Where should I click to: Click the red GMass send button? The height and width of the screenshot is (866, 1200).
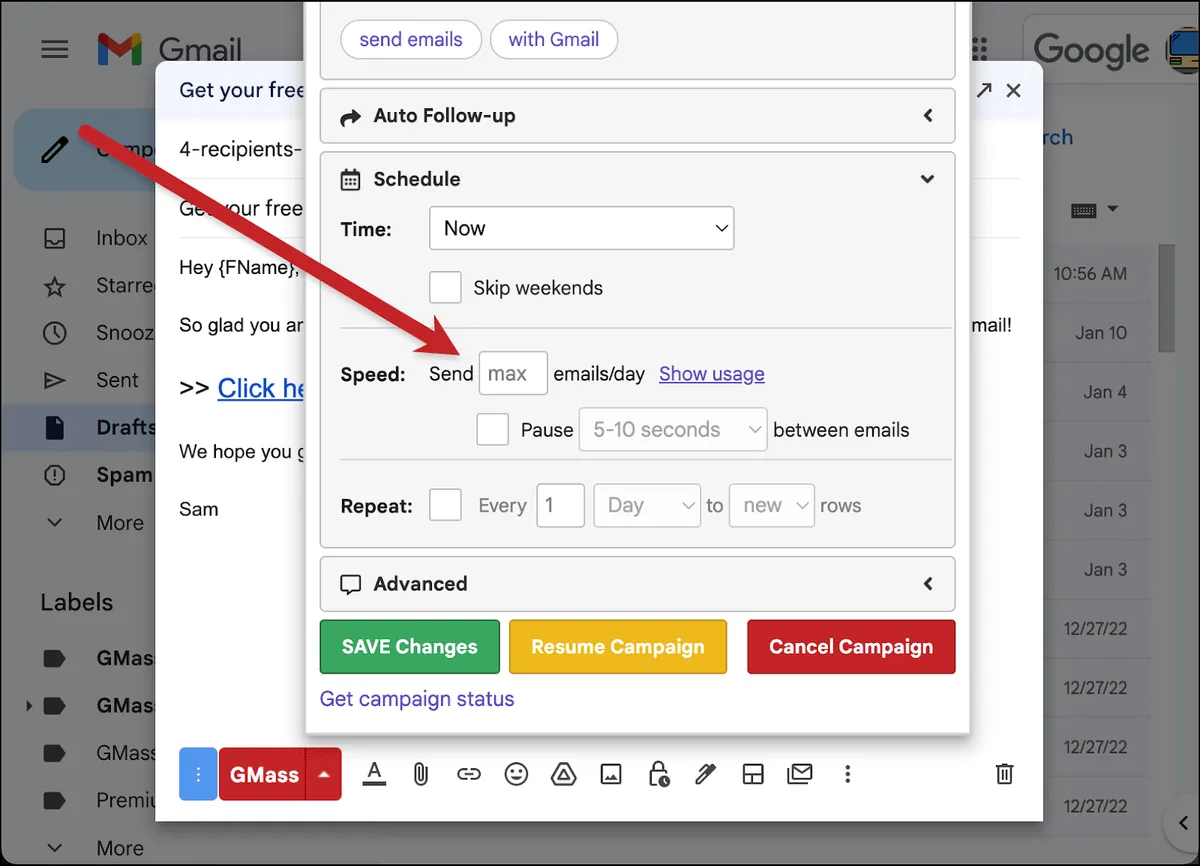click(263, 774)
